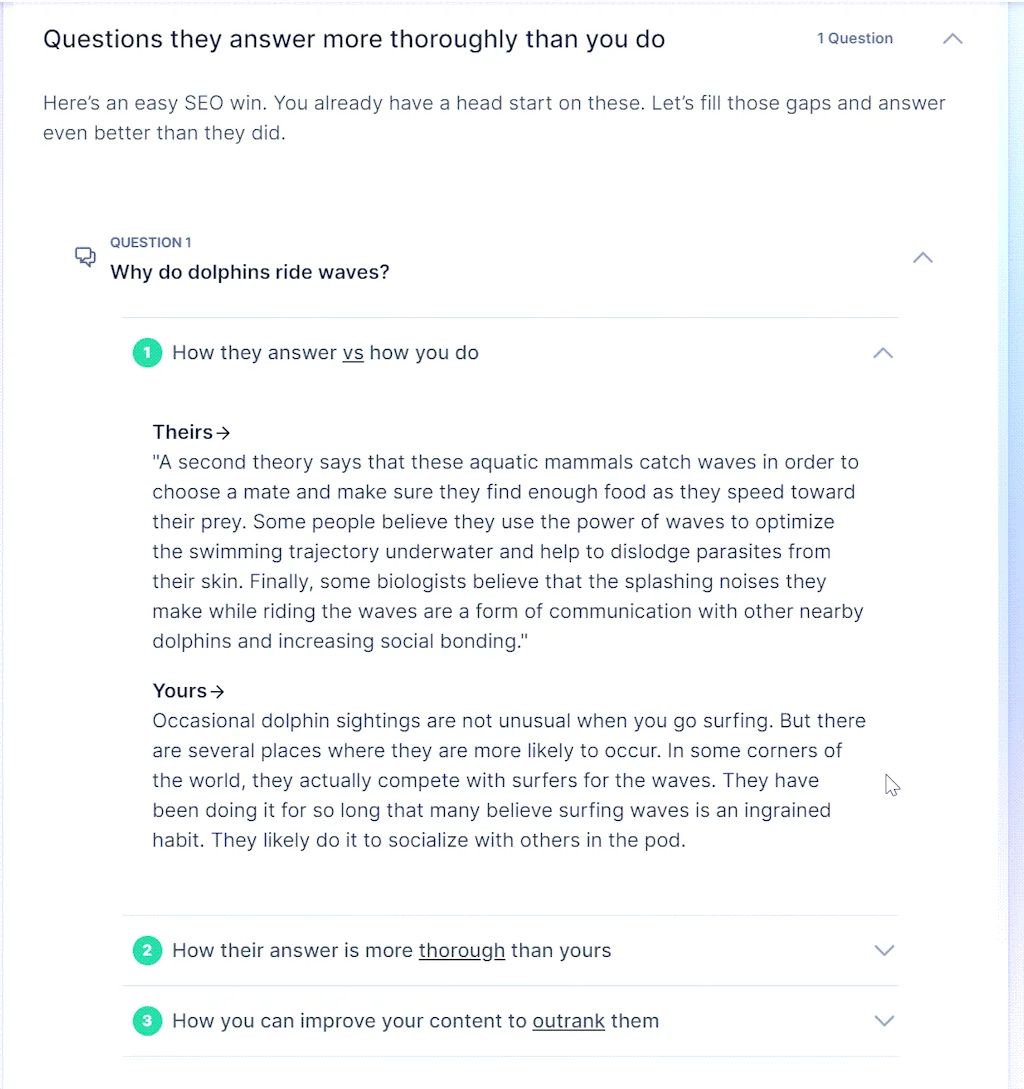Open the 'How you can improve your content to outrank them' row
The height and width of the screenshot is (1089, 1024).
[415, 1021]
